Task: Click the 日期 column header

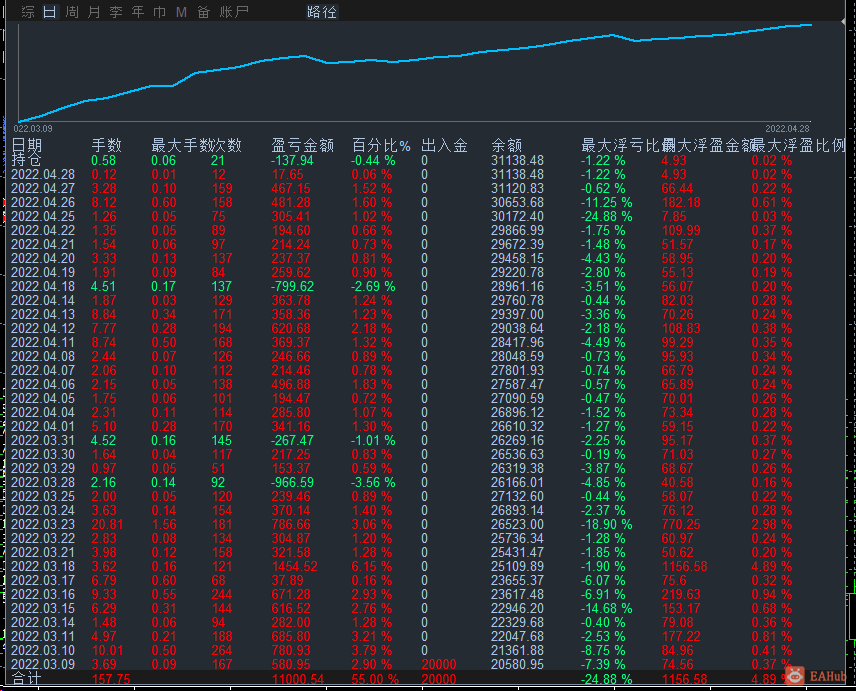Action: (x=27, y=145)
